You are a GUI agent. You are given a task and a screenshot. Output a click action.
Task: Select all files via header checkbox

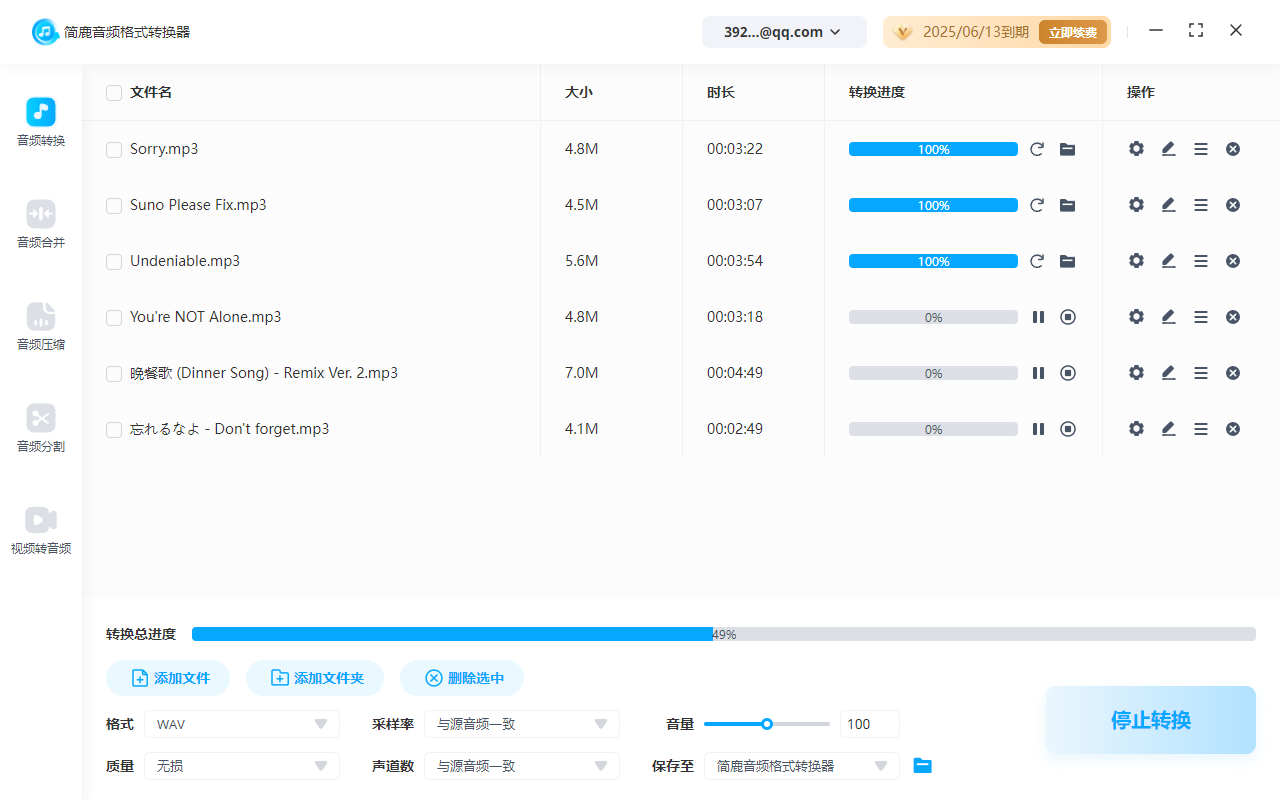113,92
